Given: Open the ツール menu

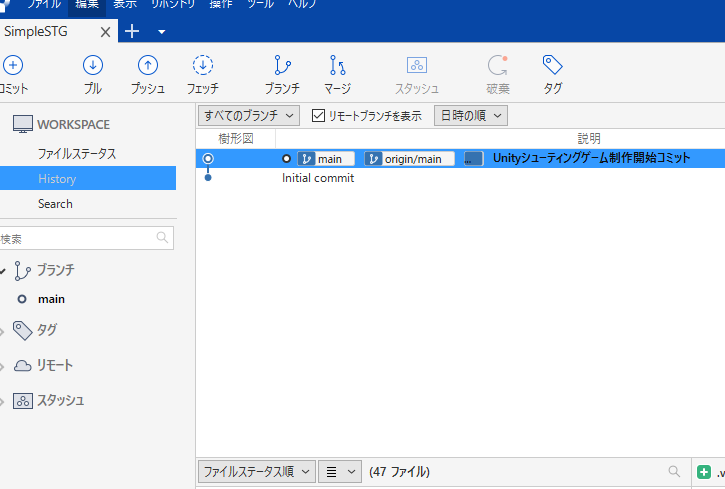Looking at the screenshot, I should tap(261, 4).
